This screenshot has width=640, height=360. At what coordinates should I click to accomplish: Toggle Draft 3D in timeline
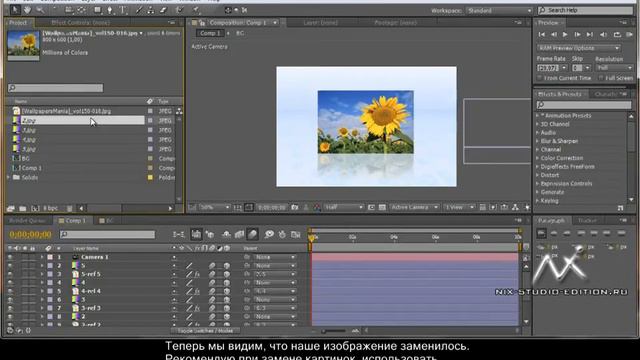click(x=210, y=234)
